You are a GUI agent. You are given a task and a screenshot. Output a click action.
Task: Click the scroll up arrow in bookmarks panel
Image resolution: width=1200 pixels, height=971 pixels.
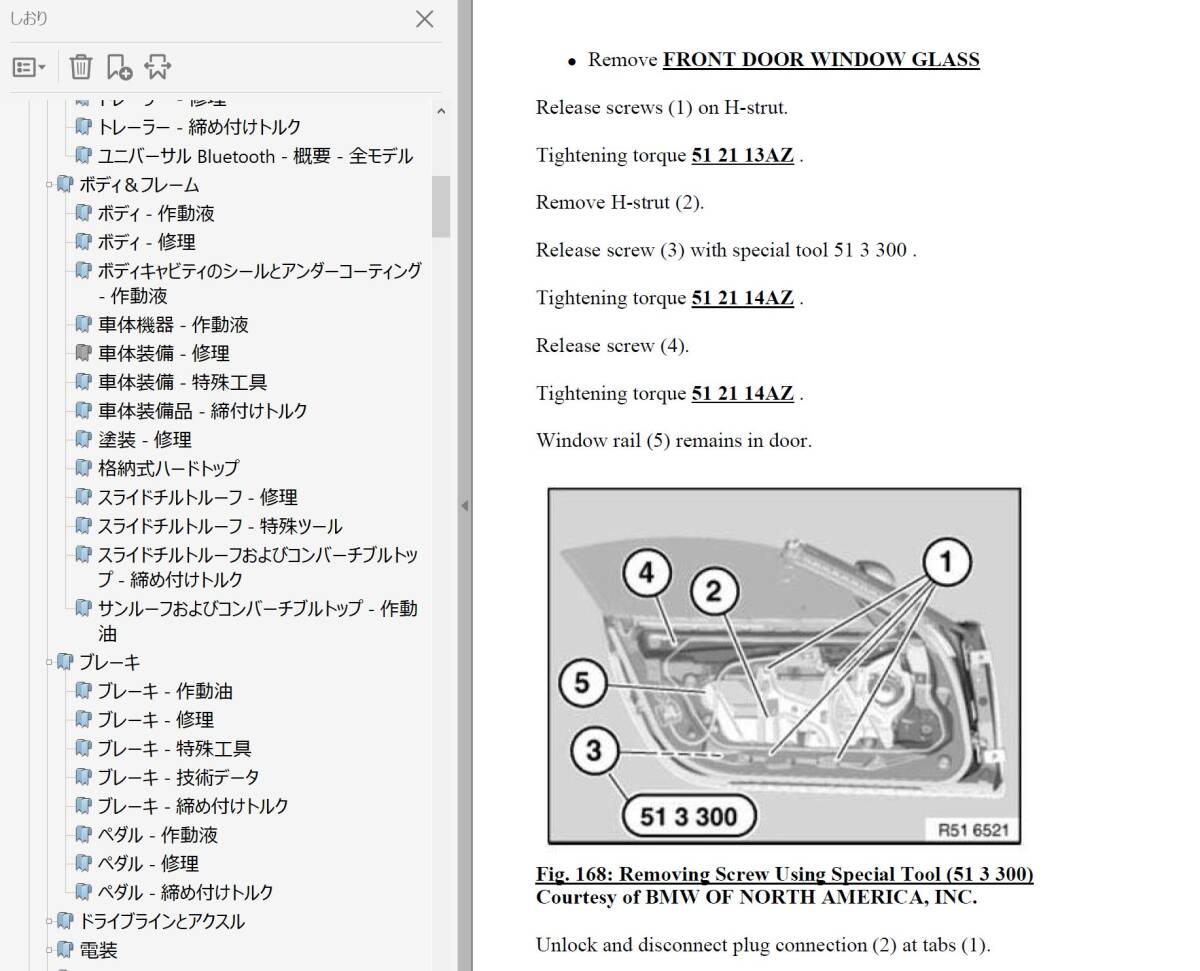441,112
